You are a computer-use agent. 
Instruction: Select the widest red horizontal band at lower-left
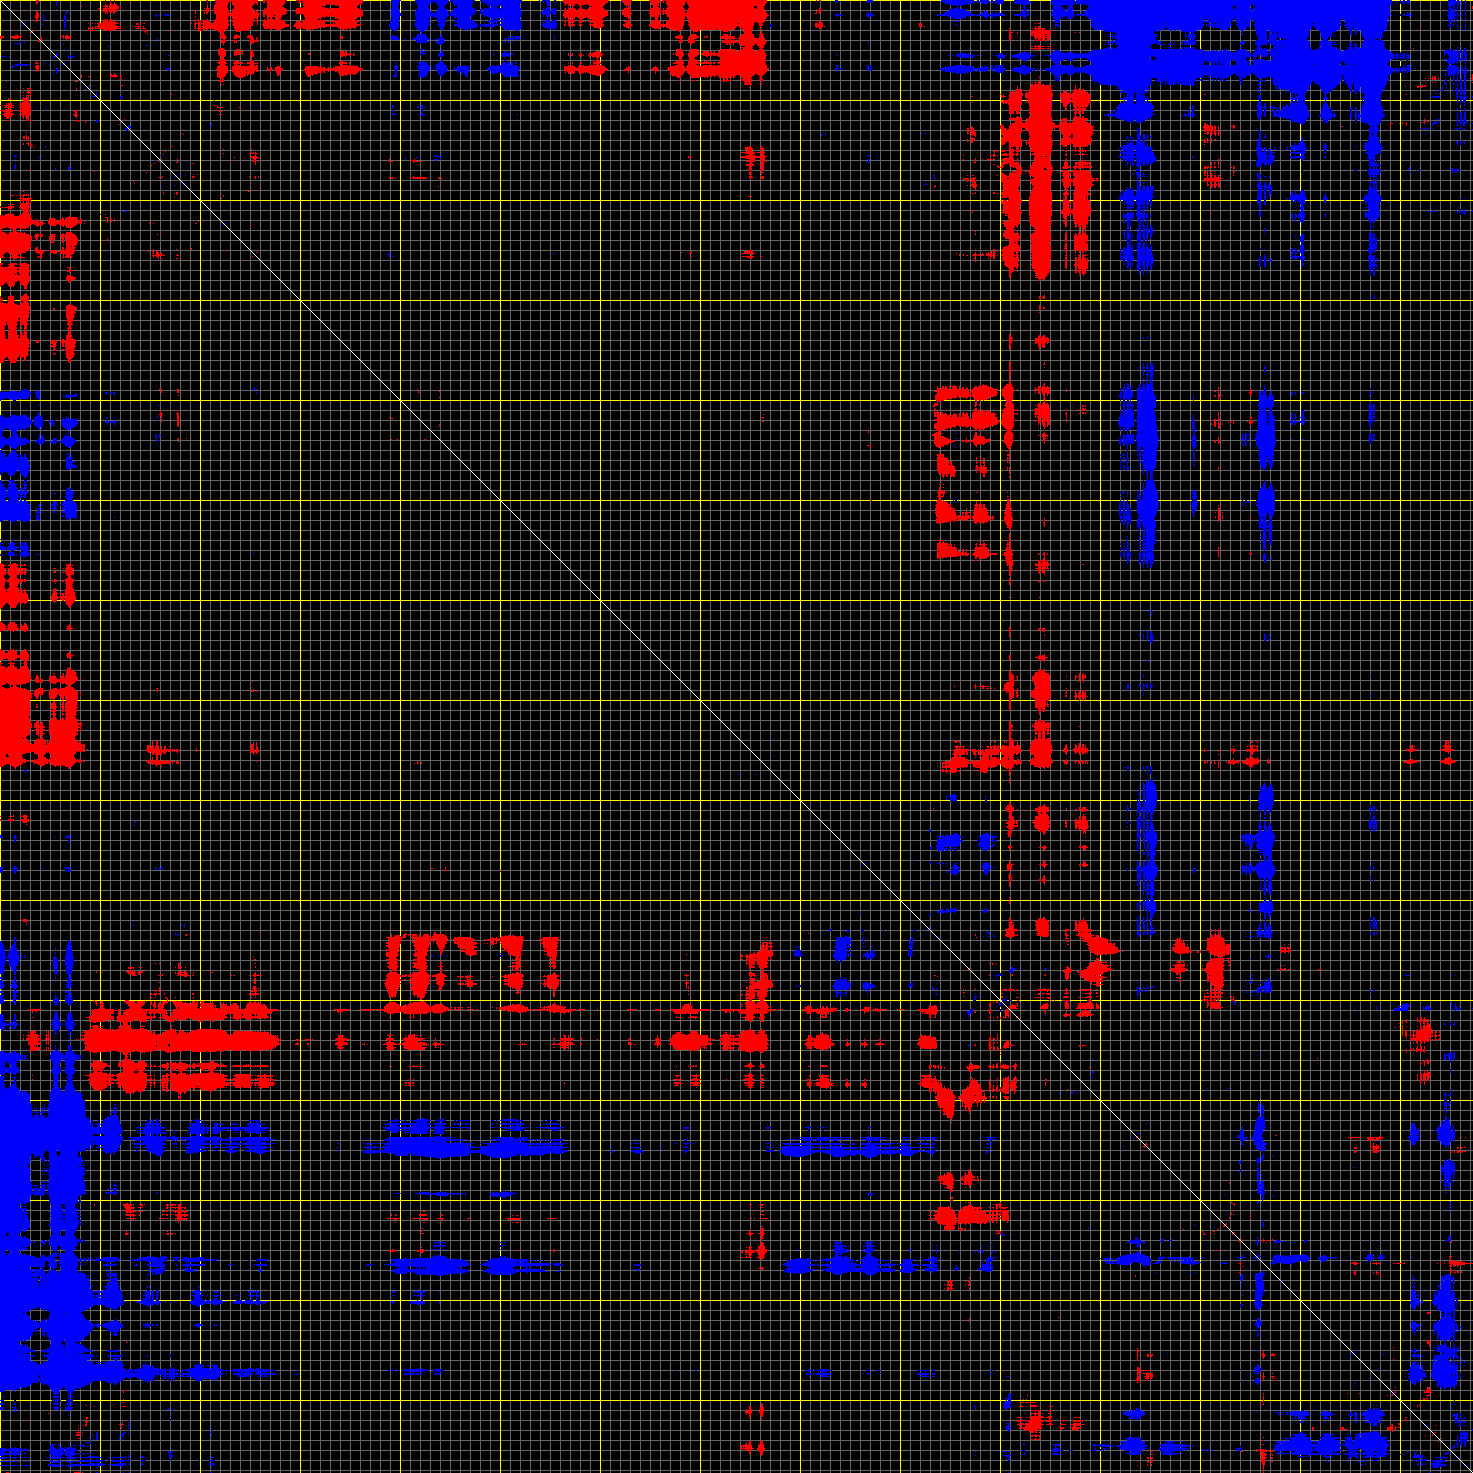coord(180,1041)
